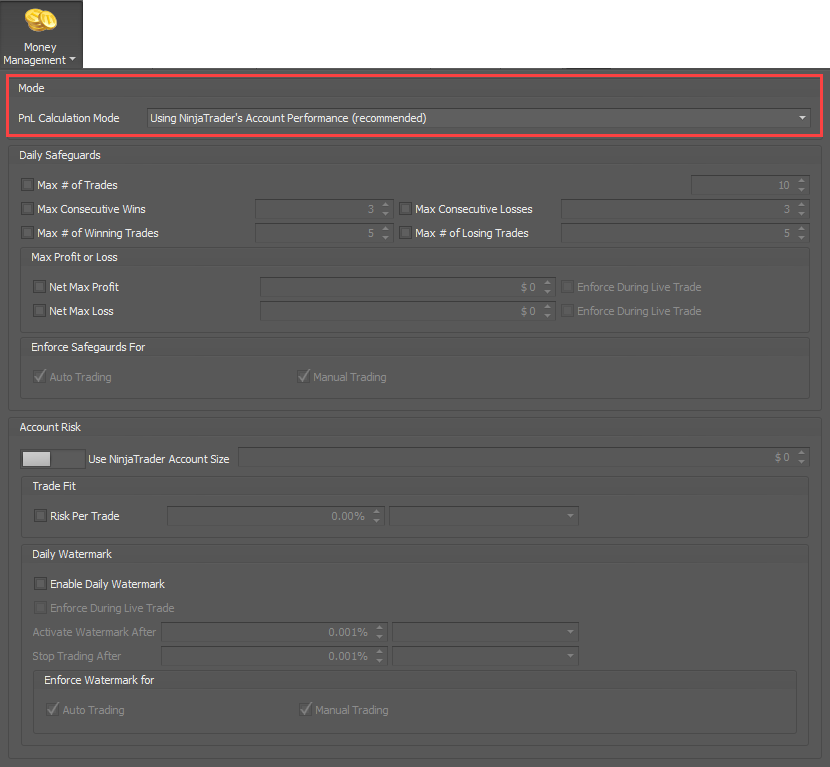
Task: Click the Max Profit or Loss group label
Action: [x=74, y=257]
